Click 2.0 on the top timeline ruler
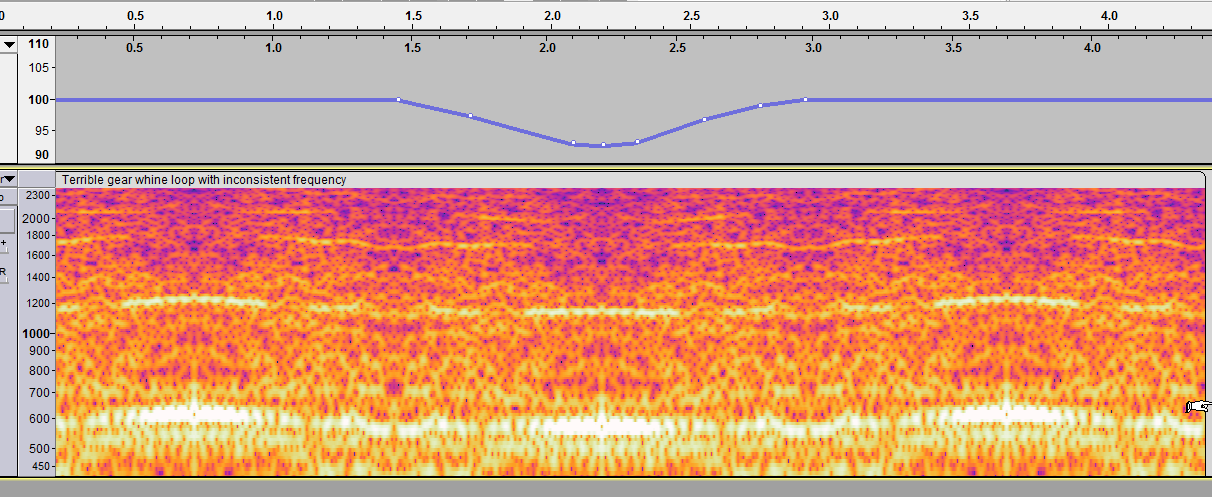This screenshot has width=1212, height=497. pos(552,16)
